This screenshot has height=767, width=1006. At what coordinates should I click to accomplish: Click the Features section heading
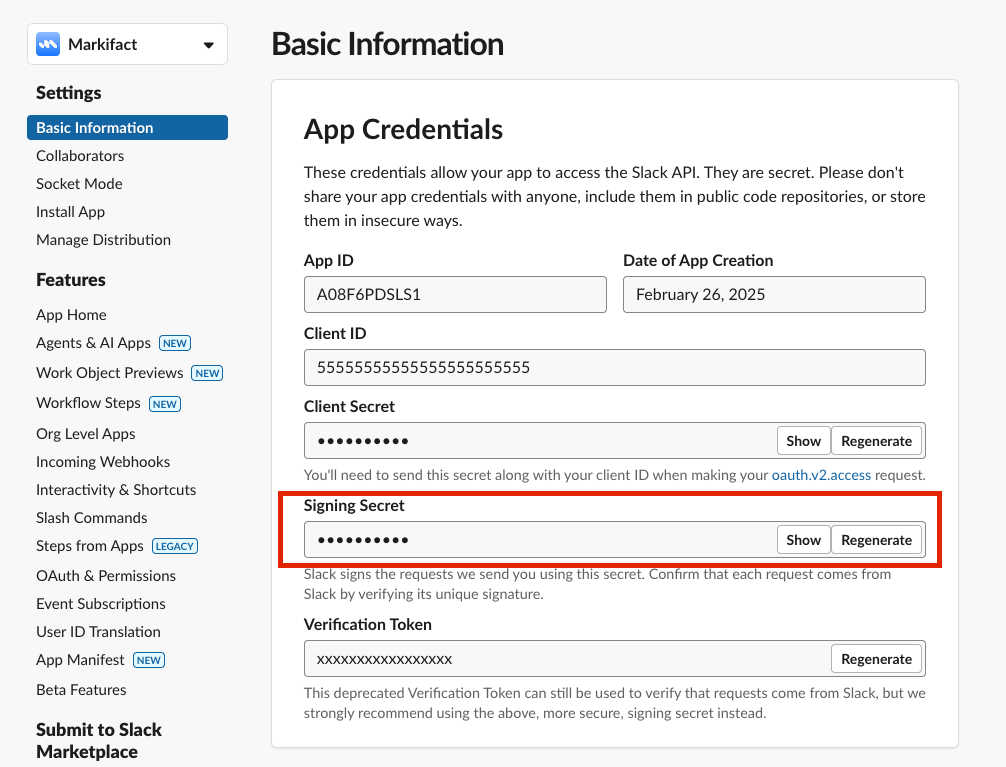(71, 280)
